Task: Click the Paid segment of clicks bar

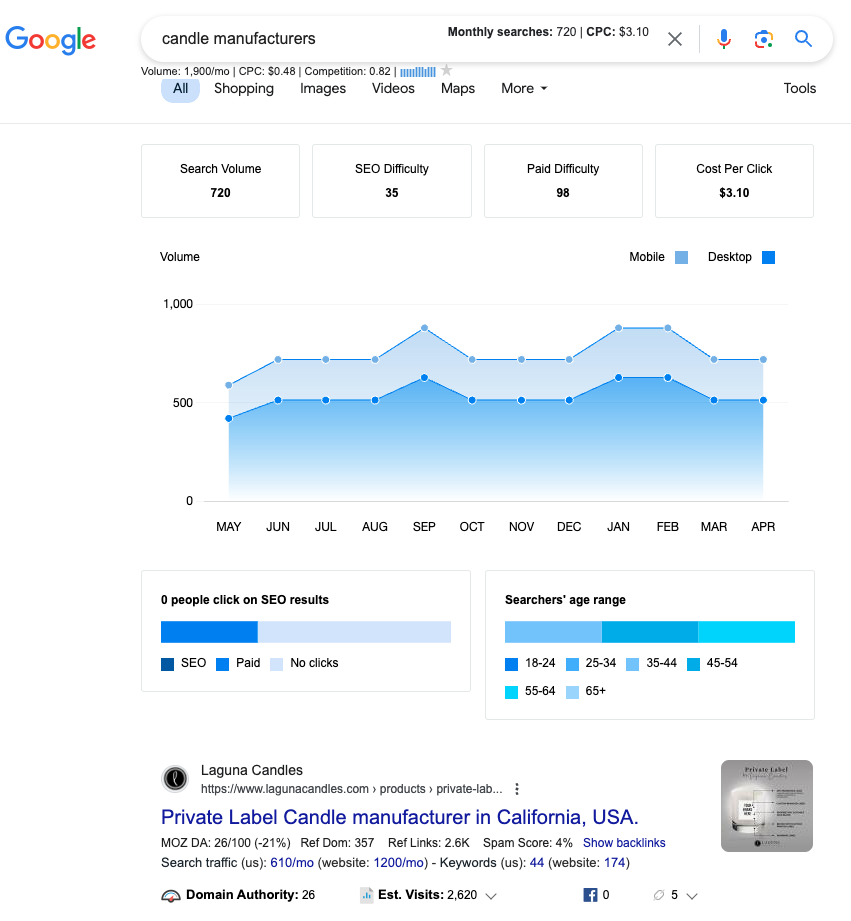Action: click(x=210, y=632)
